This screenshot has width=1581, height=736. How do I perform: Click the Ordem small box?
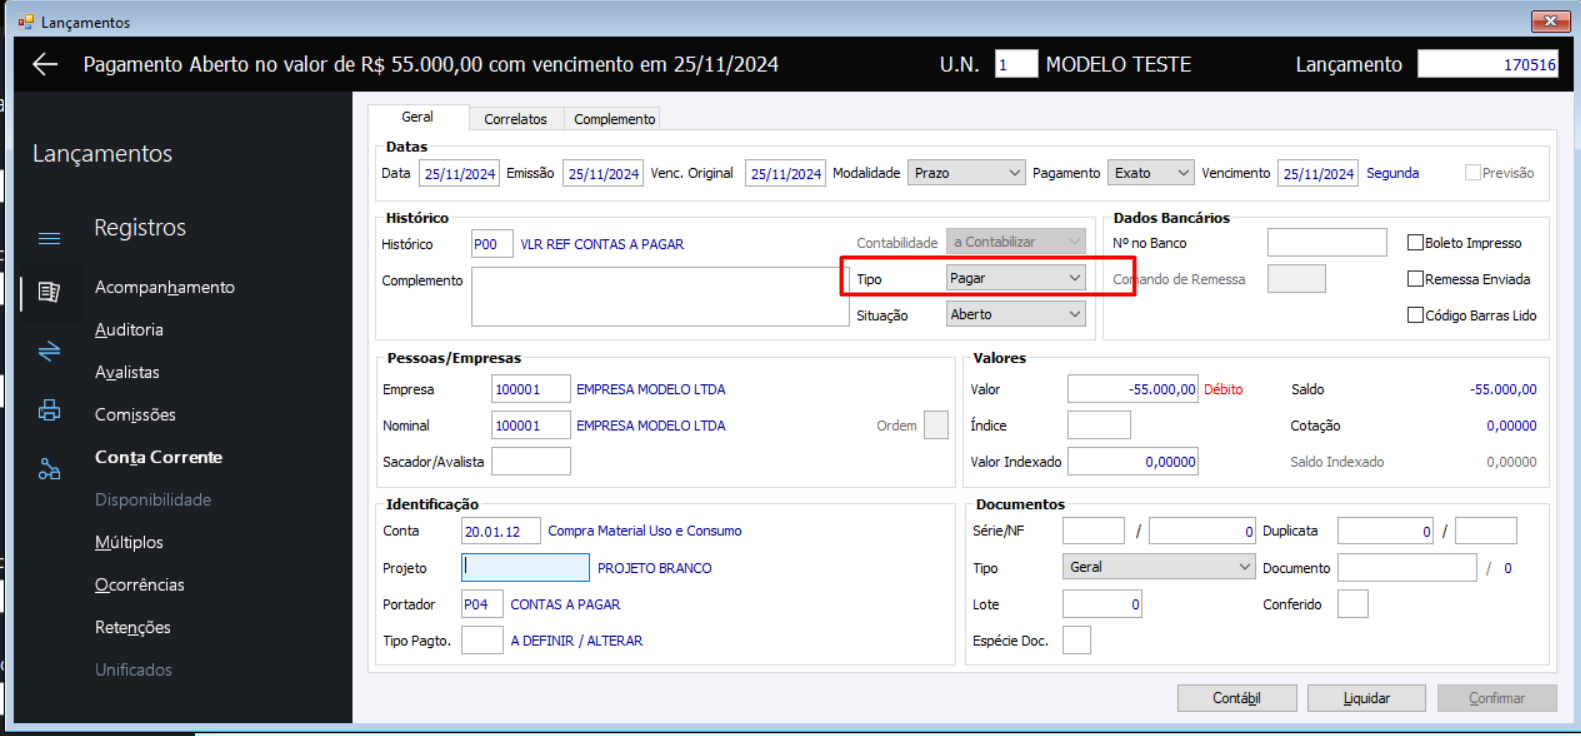click(x=936, y=425)
